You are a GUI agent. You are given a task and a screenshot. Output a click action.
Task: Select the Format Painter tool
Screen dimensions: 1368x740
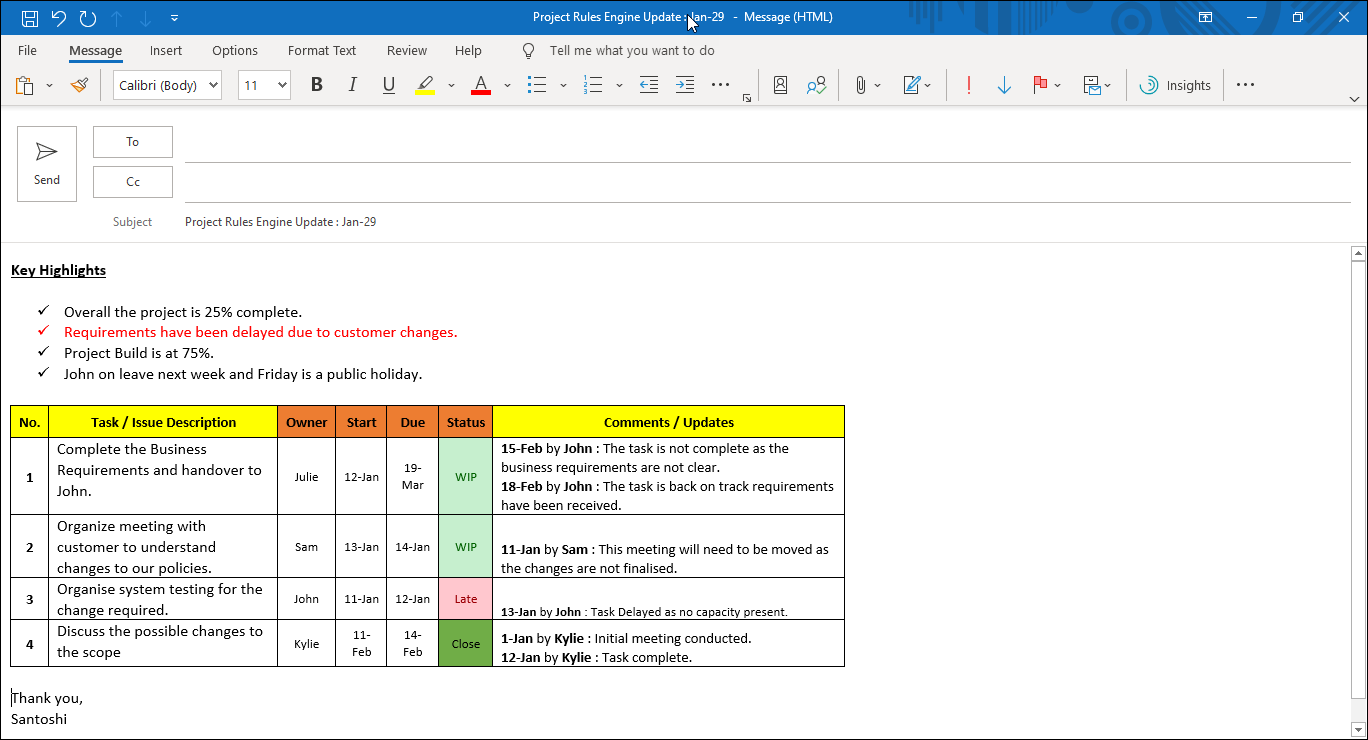79,85
